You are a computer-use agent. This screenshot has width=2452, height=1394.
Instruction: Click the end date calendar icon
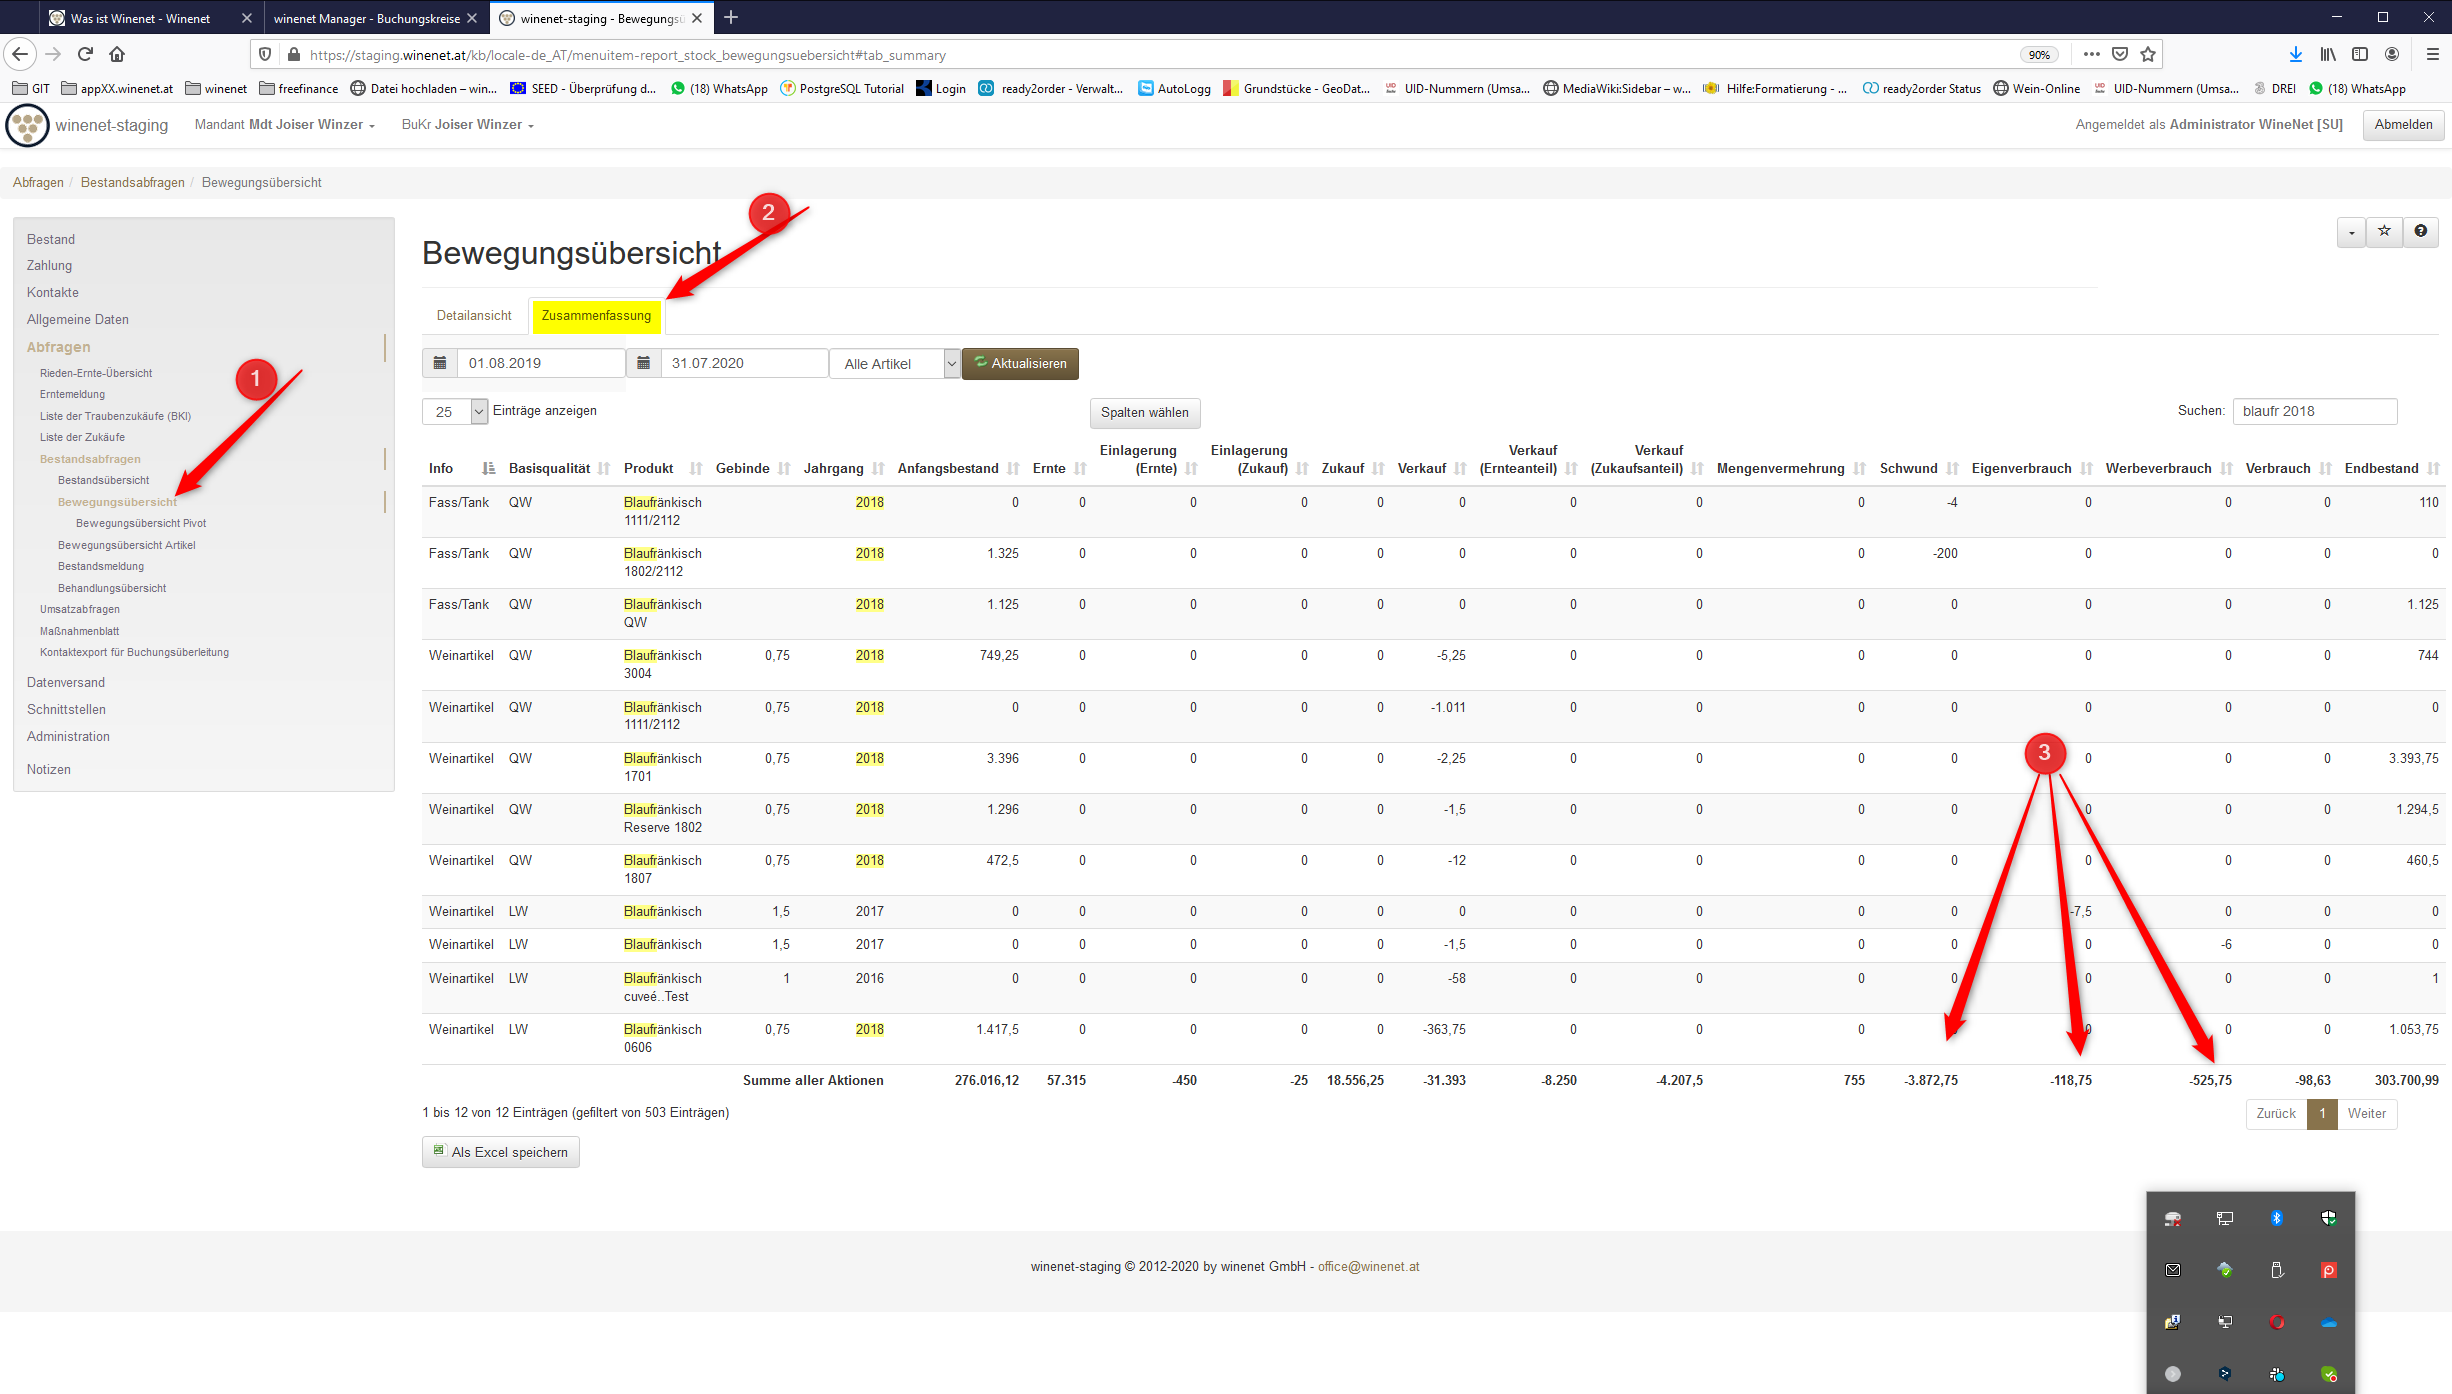[644, 363]
